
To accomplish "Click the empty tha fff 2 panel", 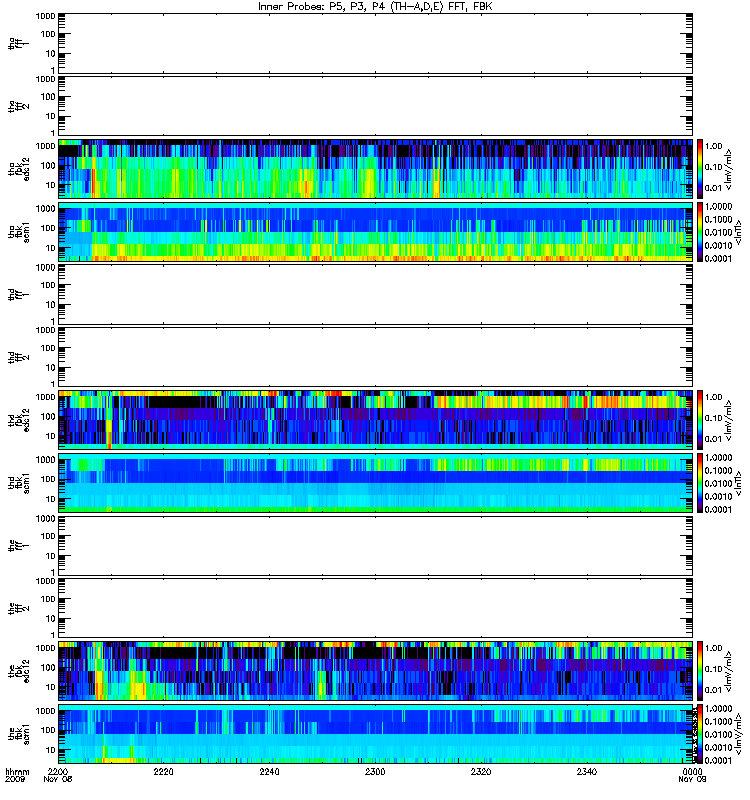I will (x=376, y=106).
